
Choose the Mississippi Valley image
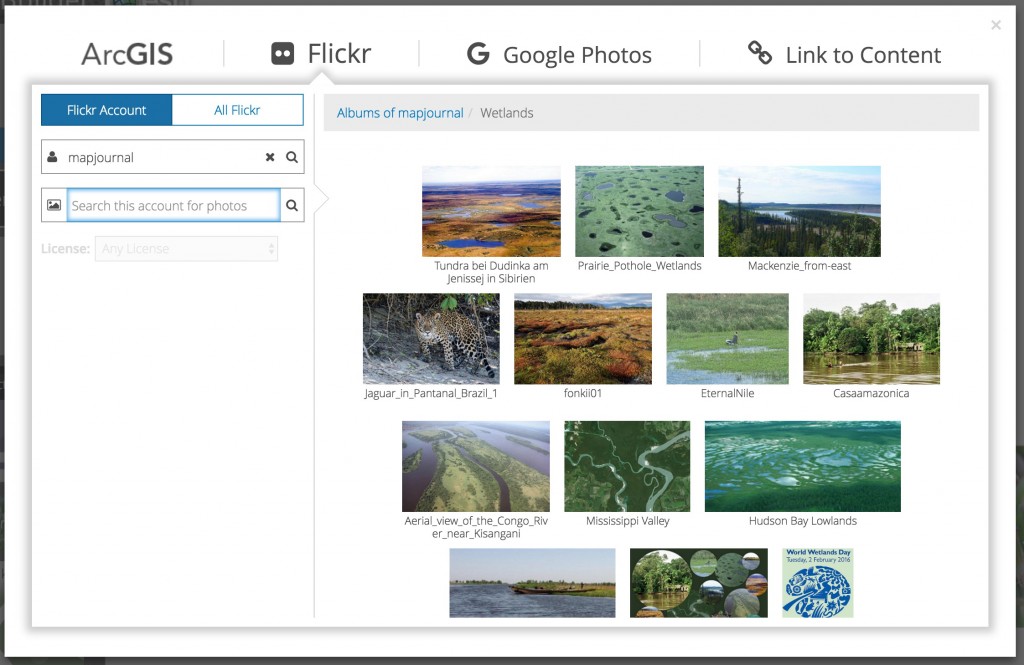tap(627, 466)
